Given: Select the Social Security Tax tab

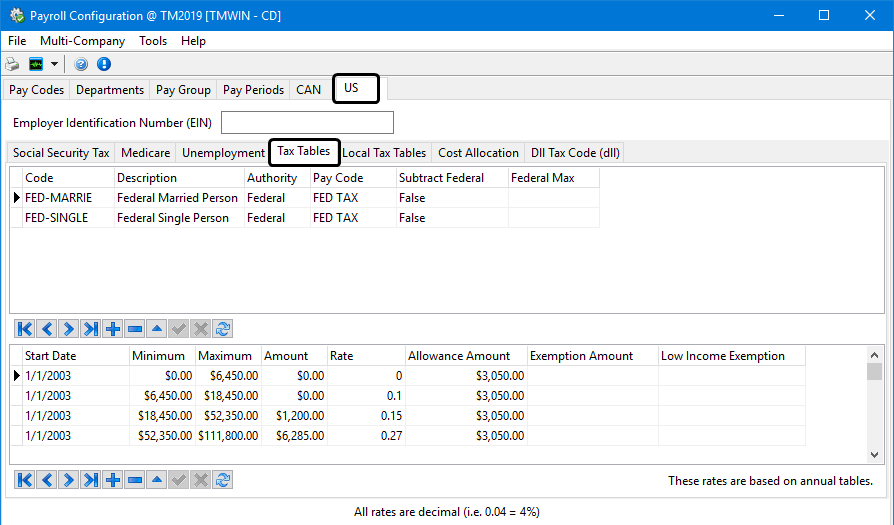Looking at the screenshot, I should point(61,153).
